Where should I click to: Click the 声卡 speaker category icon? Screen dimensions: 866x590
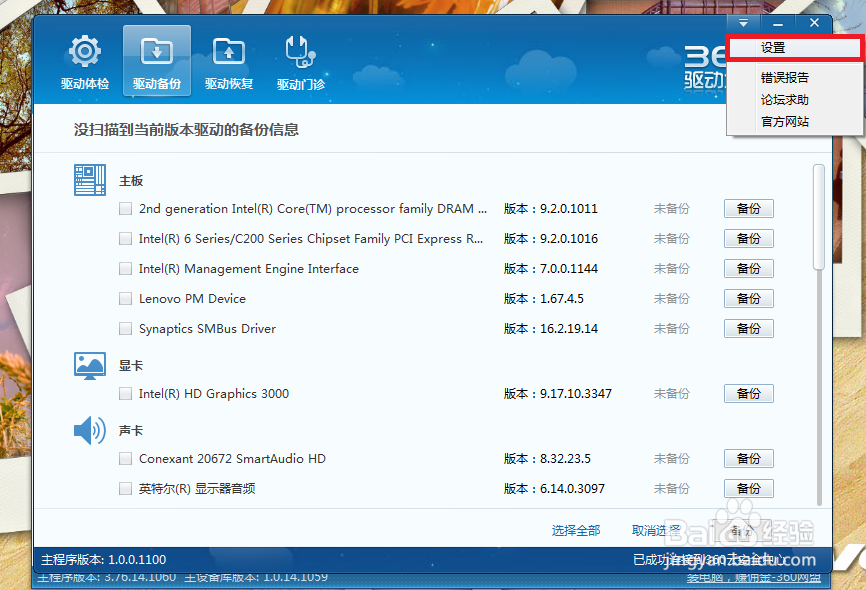89,430
